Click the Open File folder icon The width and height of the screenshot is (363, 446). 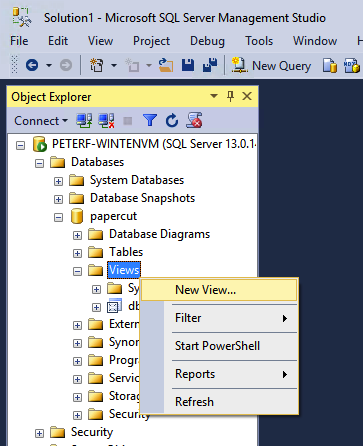point(166,65)
